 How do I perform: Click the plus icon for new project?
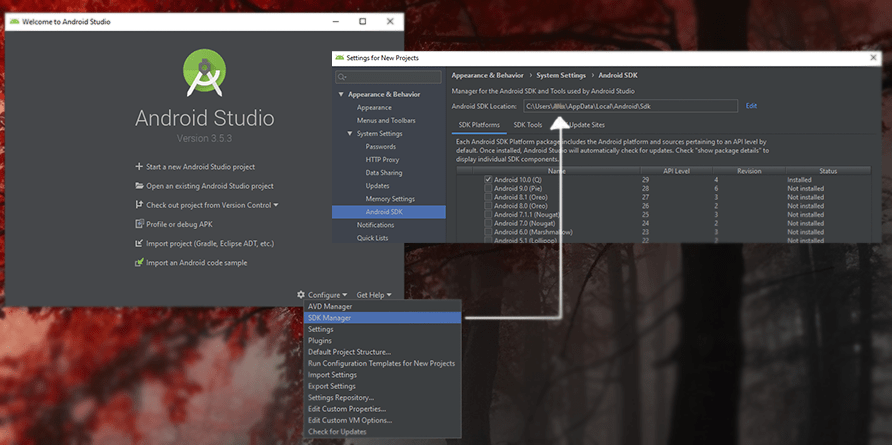[x=139, y=167]
